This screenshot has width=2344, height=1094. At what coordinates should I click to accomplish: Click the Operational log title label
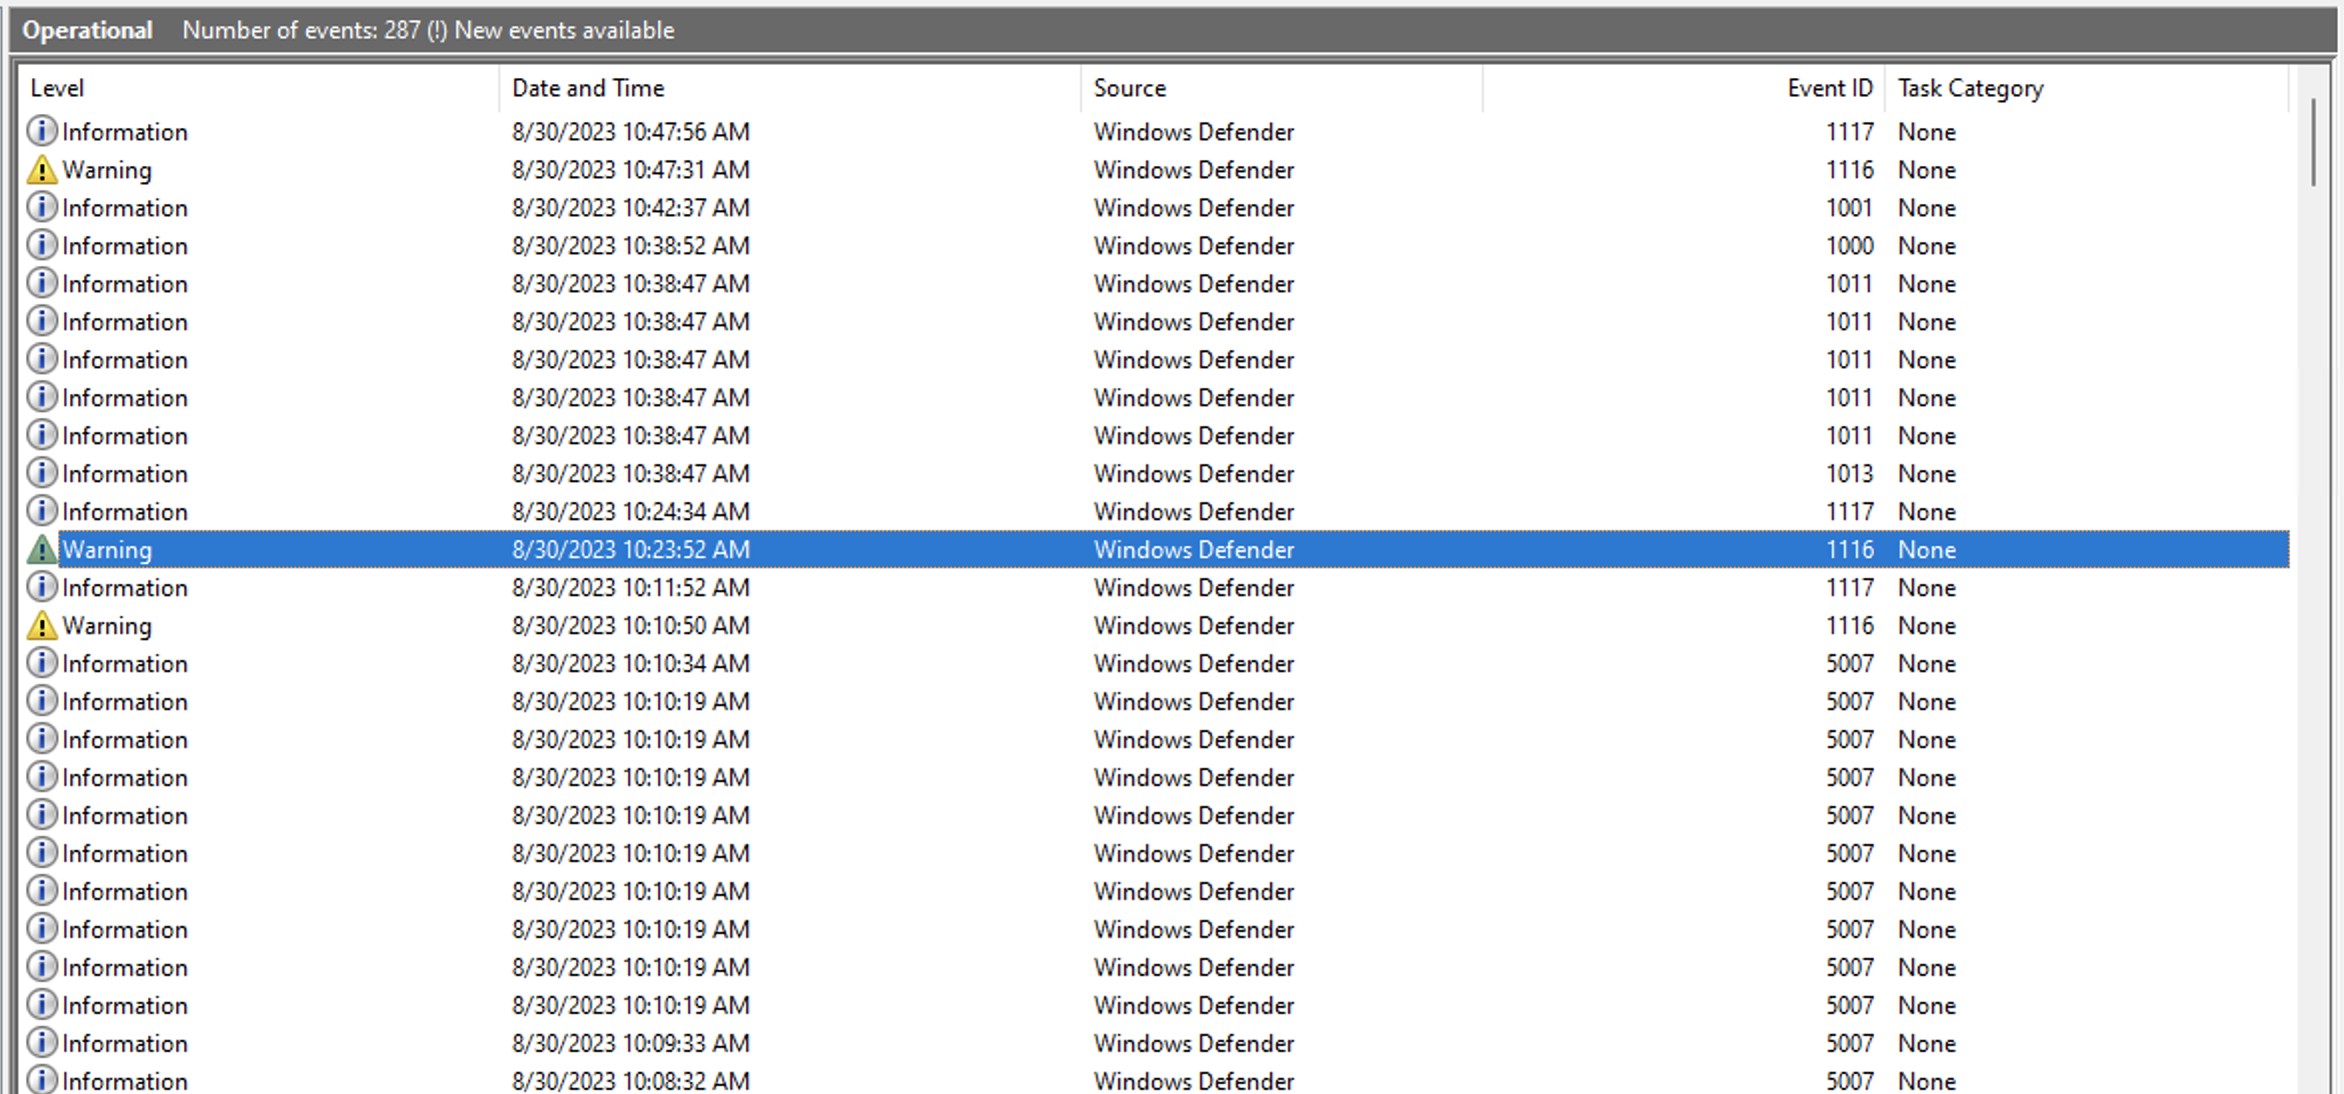pyautogui.click(x=87, y=30)
